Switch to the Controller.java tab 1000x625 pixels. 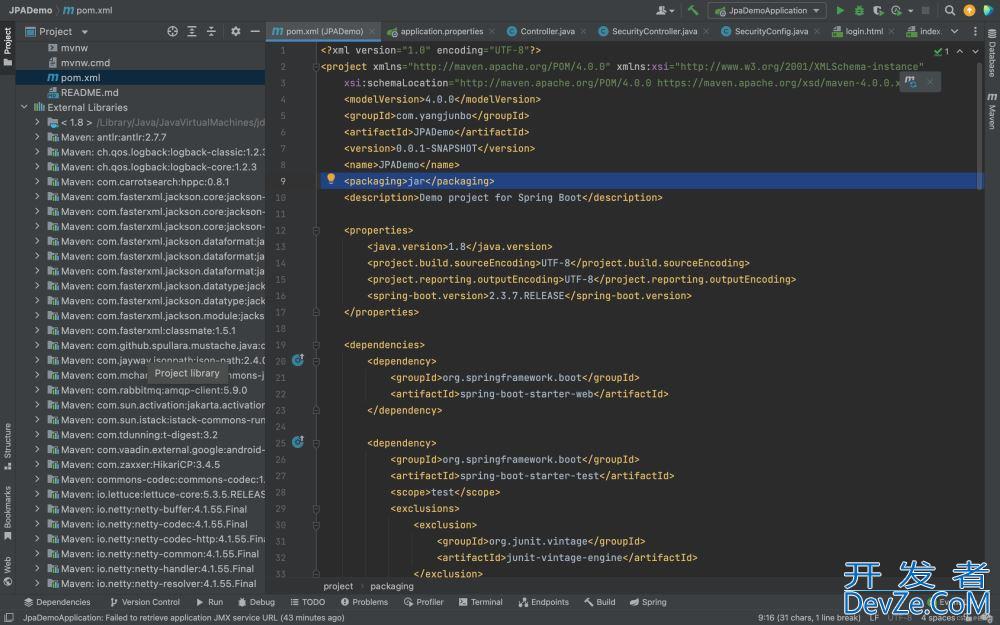pos(547,31)
